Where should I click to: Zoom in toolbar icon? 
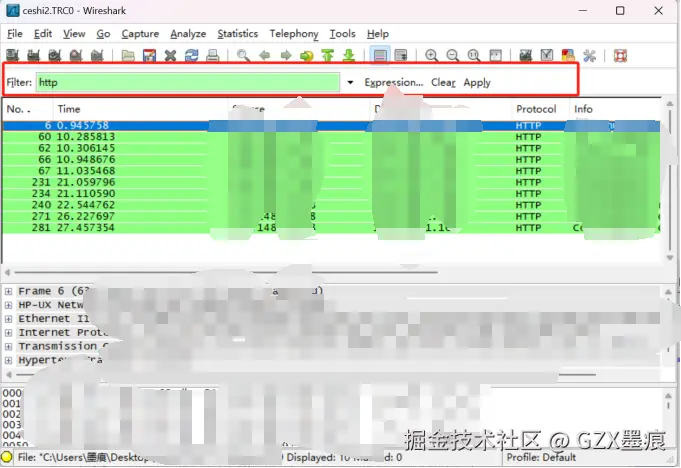pos(431,55)
